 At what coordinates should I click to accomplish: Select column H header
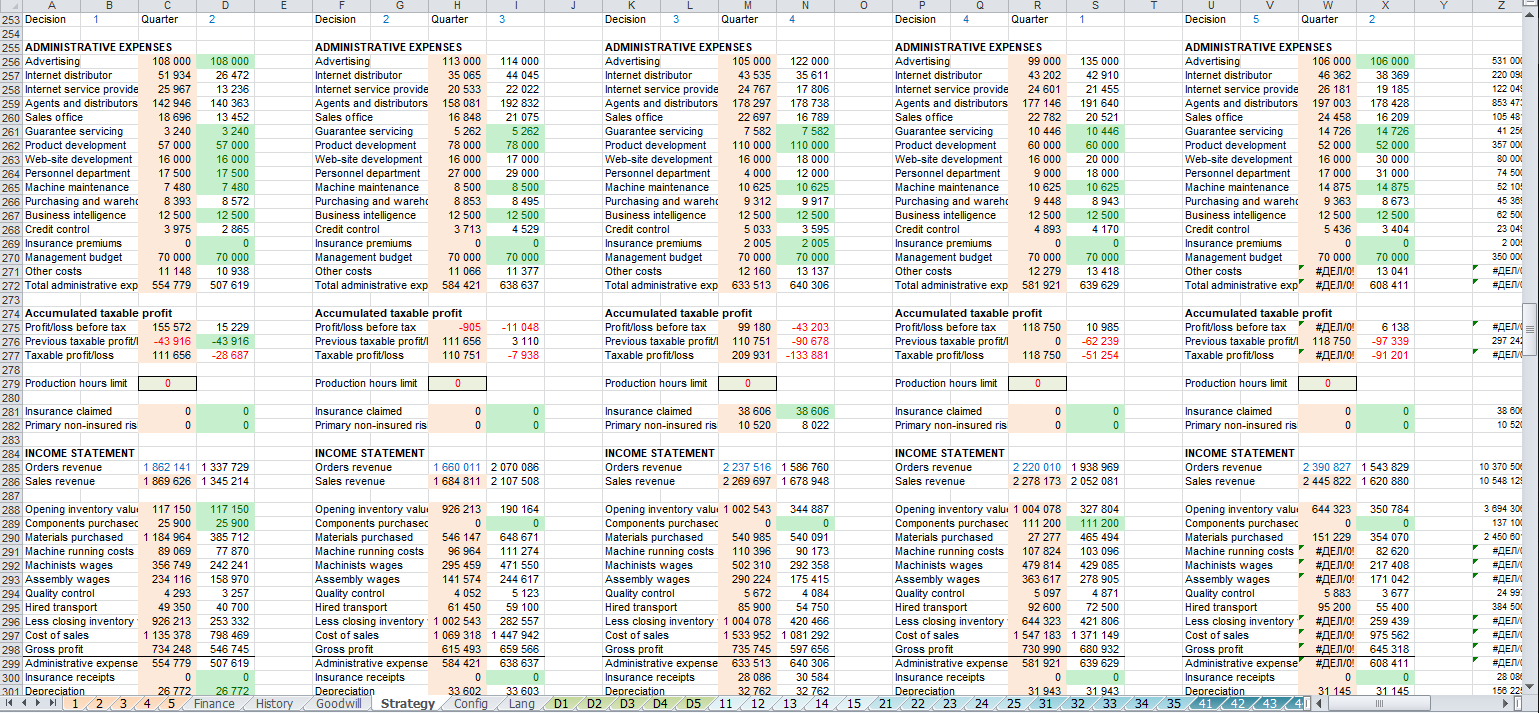point(458,5)
